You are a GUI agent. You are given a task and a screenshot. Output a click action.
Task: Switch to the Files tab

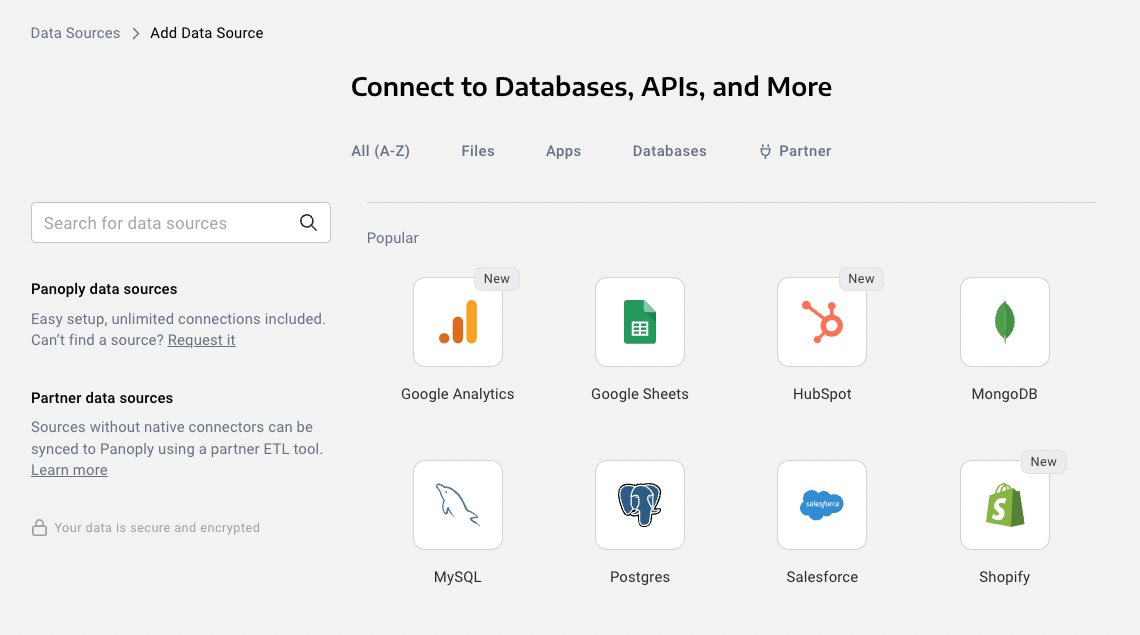pyautogui.click(x=478, y=151)
